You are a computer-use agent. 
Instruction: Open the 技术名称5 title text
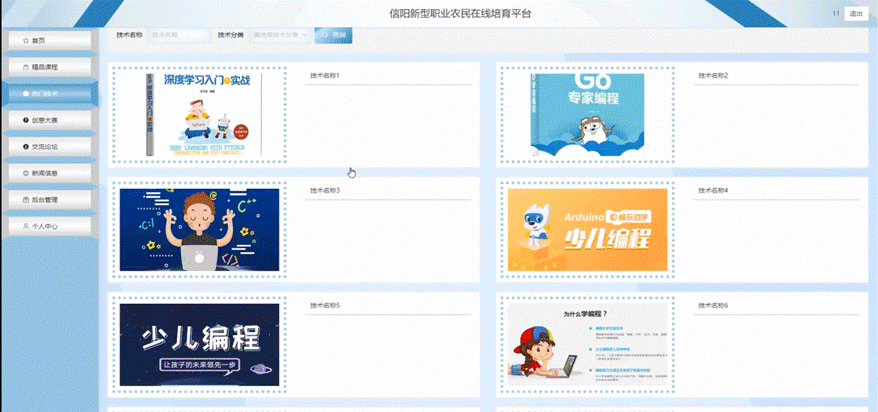tap(325, 306)
